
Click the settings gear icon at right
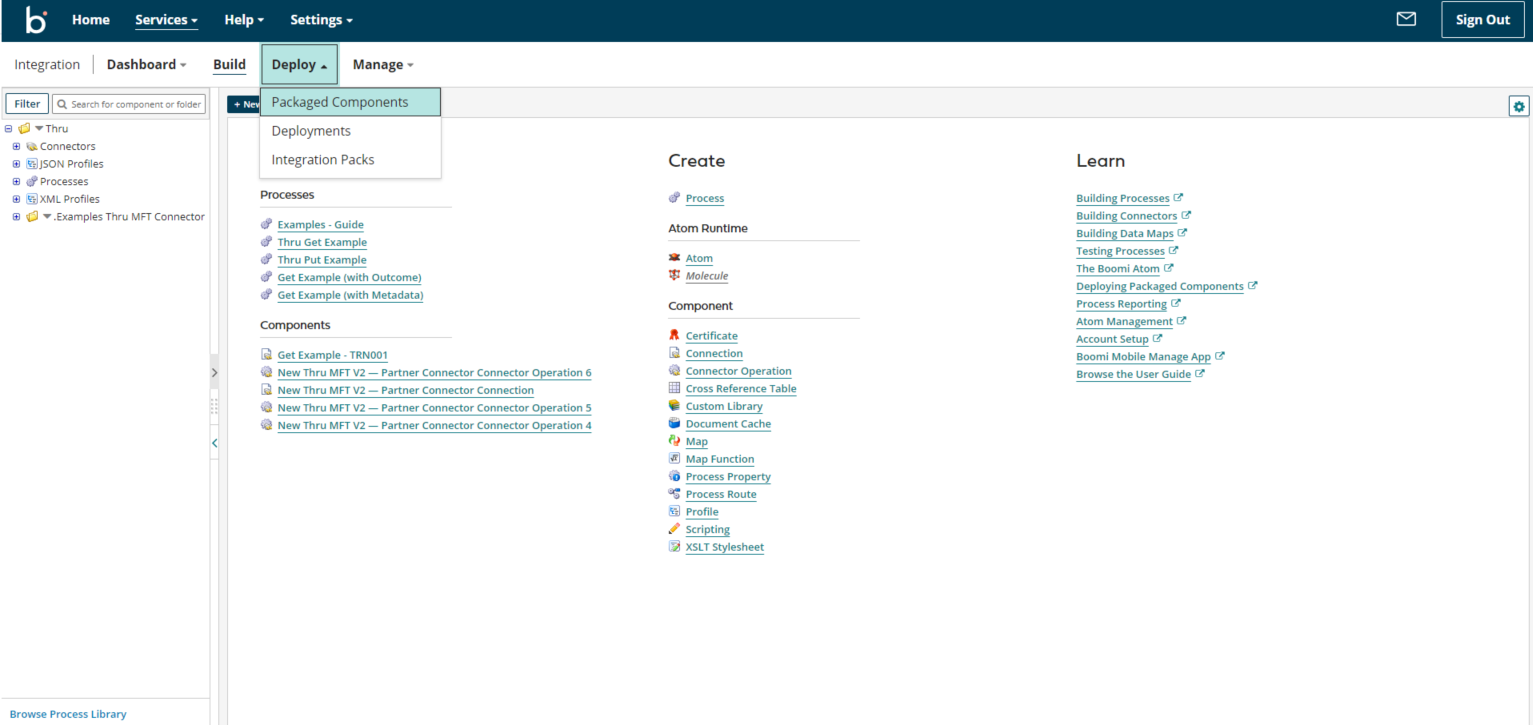click(1519, 106)
